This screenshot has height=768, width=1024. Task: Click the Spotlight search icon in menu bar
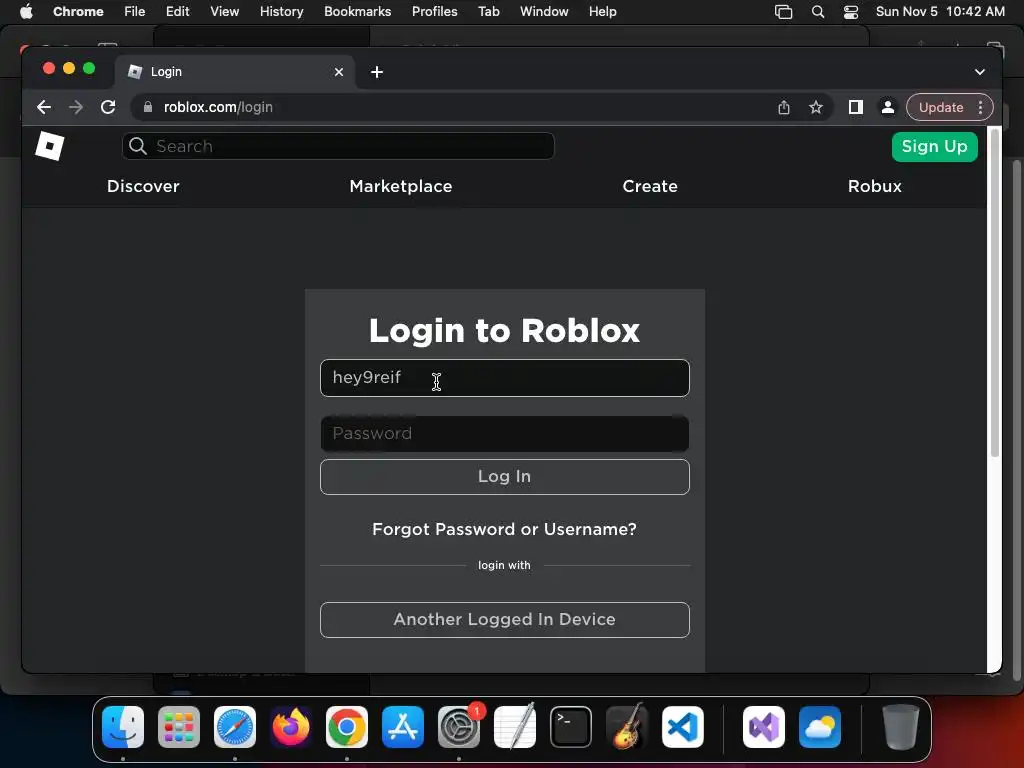click(x=818, y=12)
